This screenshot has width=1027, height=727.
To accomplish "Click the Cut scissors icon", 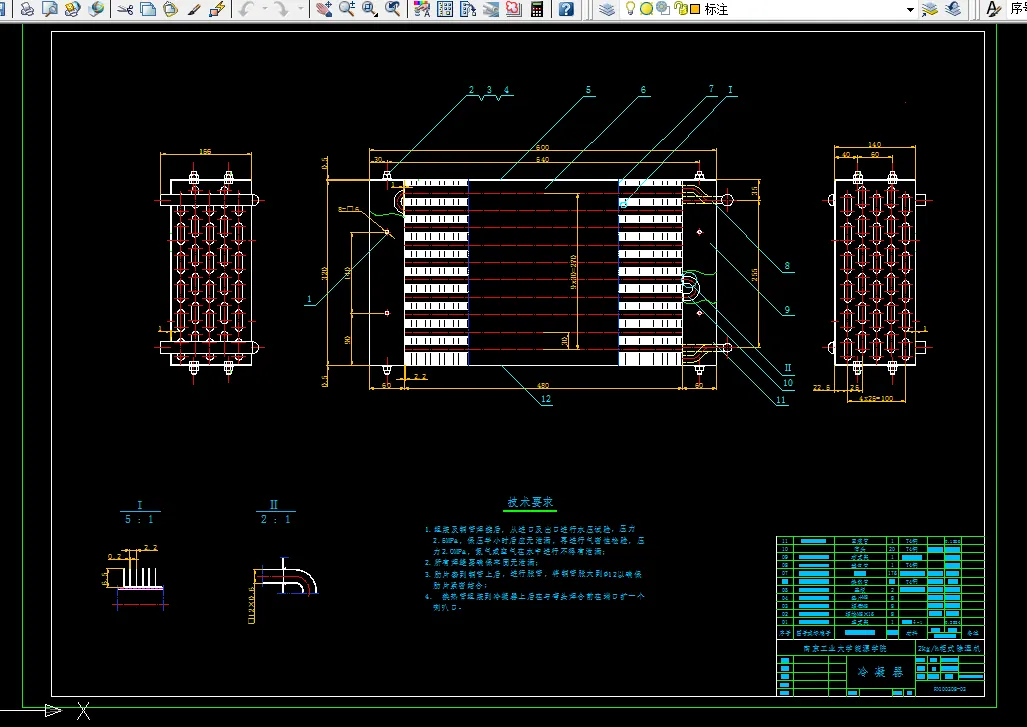I will tap(125, 9).
